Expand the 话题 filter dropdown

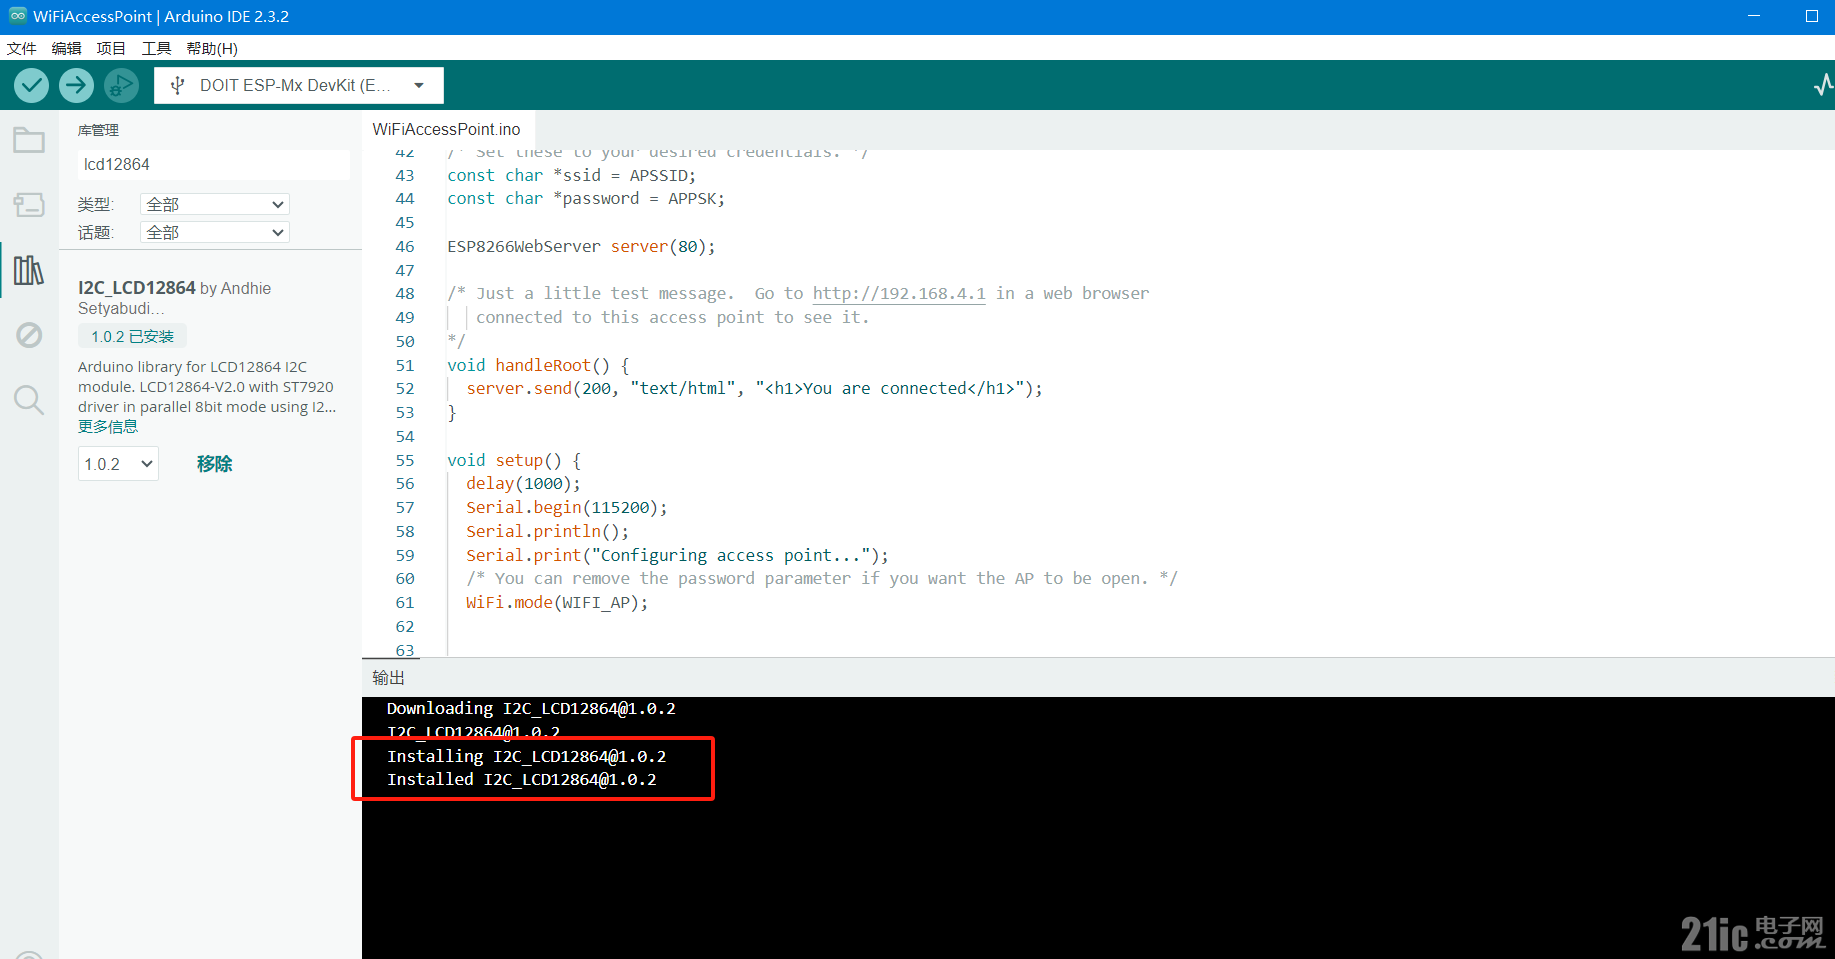click(215, 232)
